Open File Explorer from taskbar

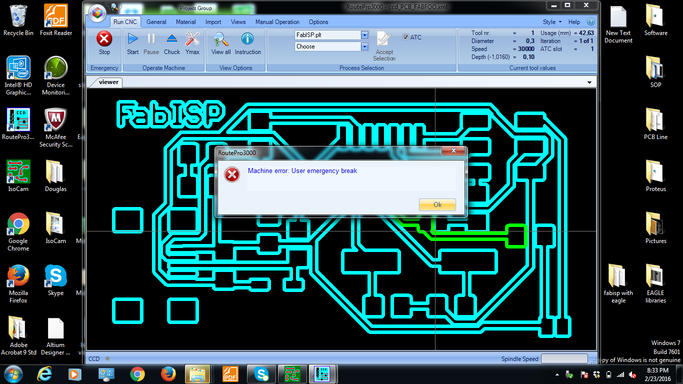coord(197,374)
